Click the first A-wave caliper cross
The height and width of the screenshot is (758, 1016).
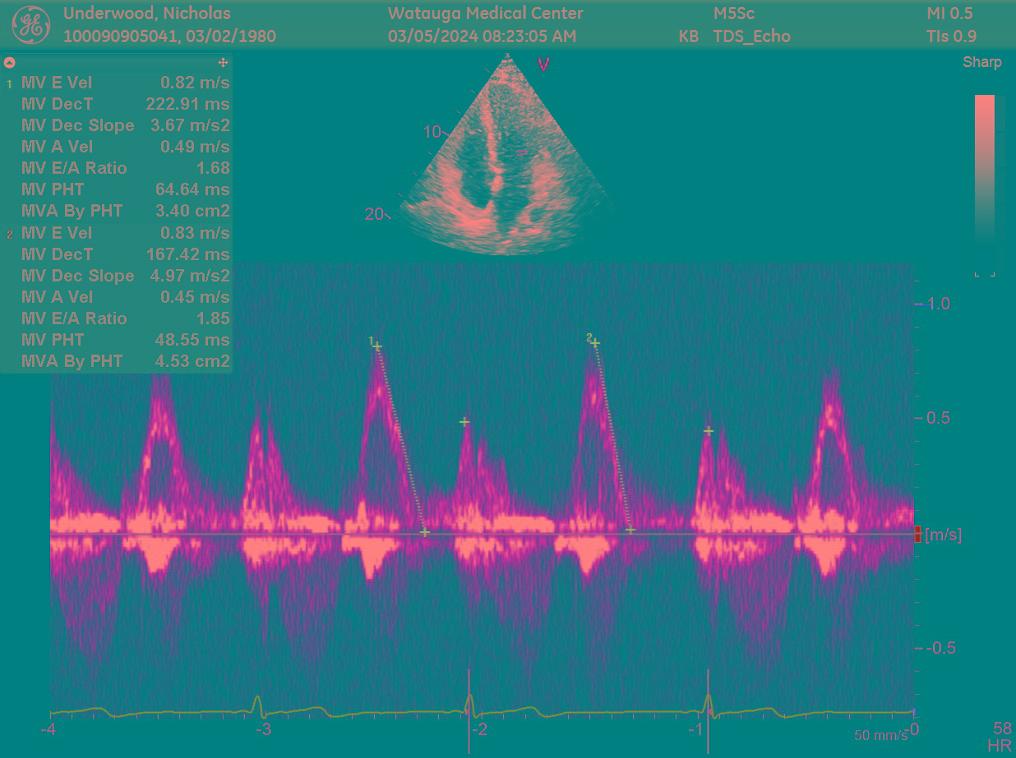[x=464, y=422]
